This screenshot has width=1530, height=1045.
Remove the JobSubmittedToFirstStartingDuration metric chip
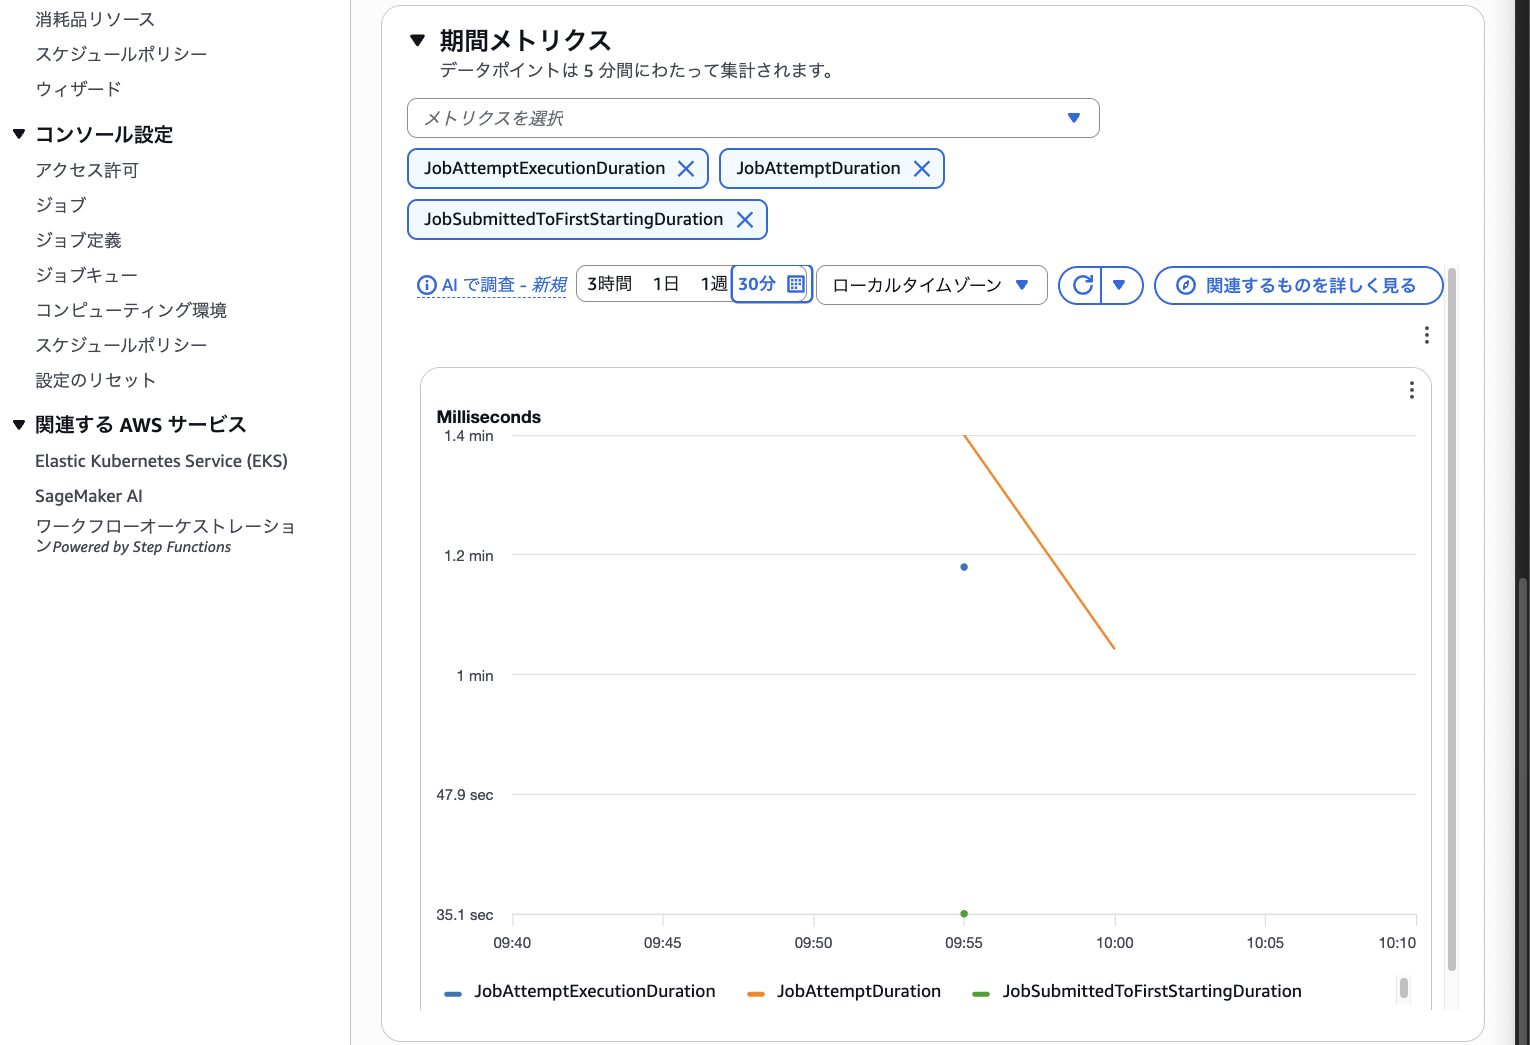(x=745, y=220)
